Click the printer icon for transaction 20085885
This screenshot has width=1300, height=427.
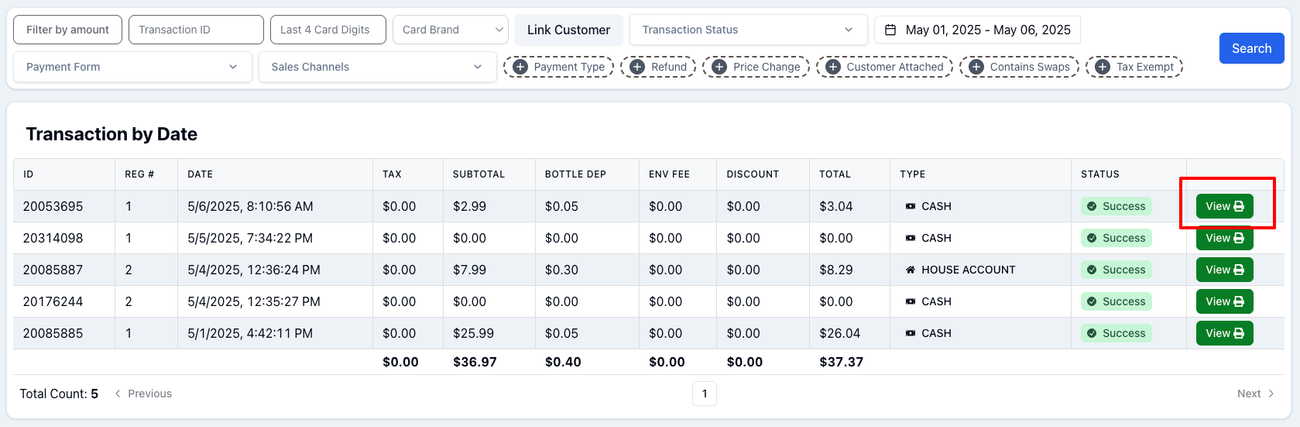(x=1238, y=333)
